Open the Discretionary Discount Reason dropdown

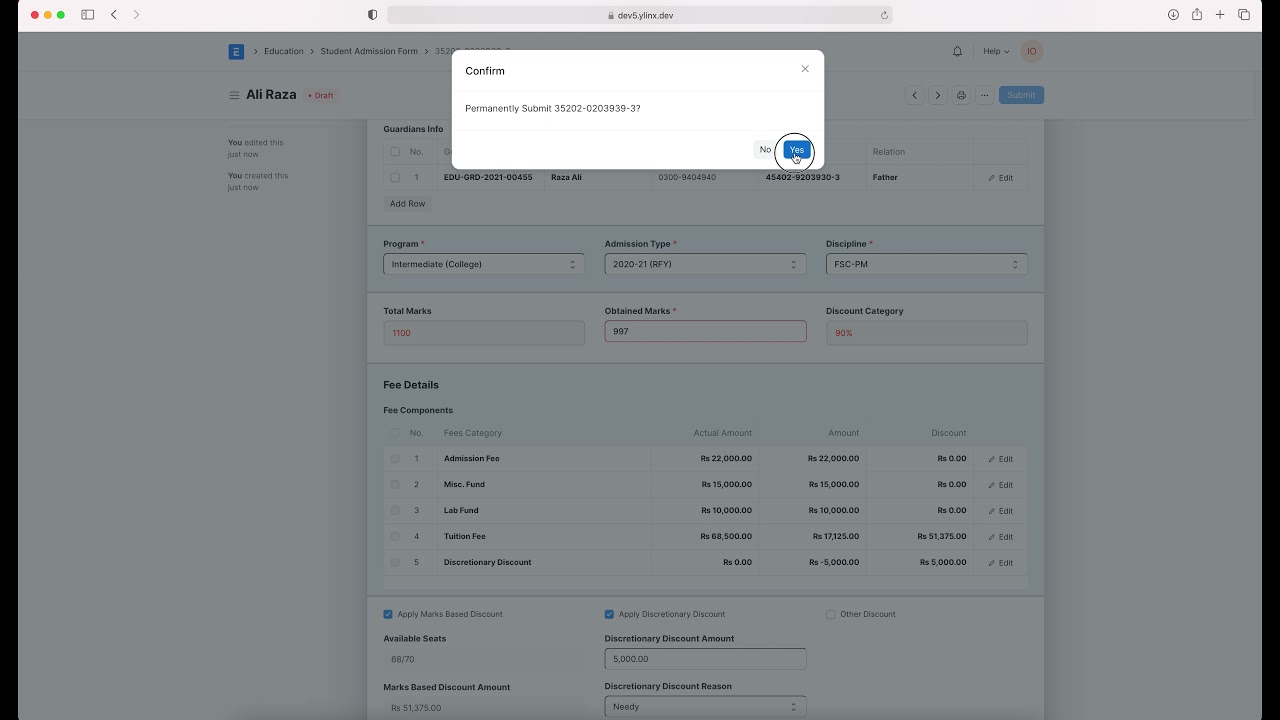(705, 707)
